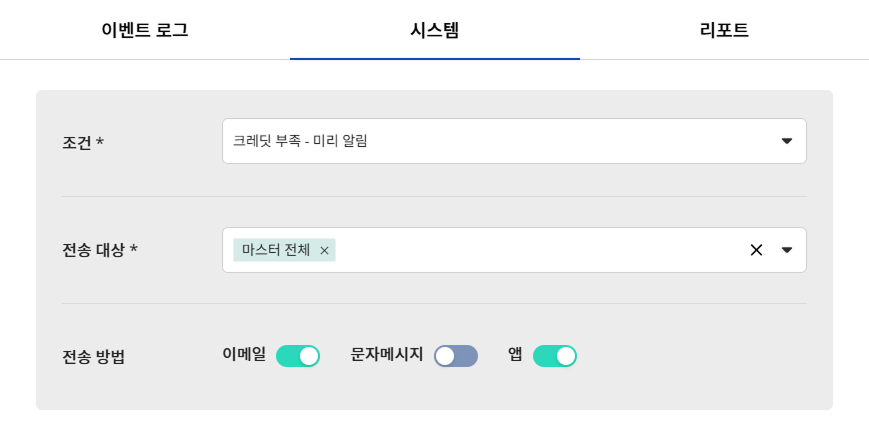The height and width of the screenshot is (435, 869).
Task: Remove the 마스터 전체 tag with its x
Action: [x=324, y=251]
